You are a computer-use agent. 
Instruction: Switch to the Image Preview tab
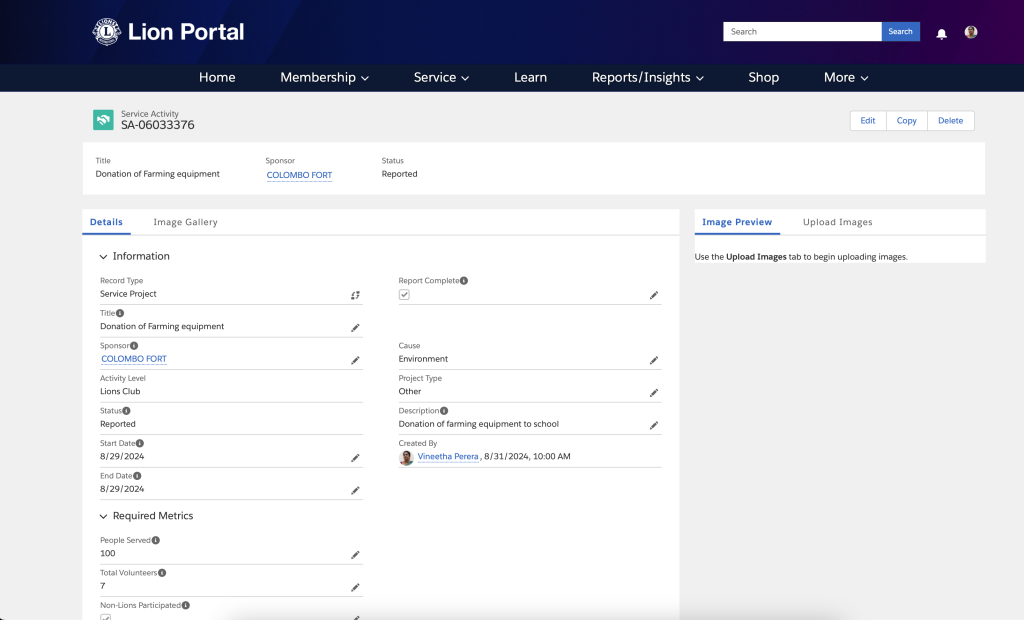coord(737,222)
